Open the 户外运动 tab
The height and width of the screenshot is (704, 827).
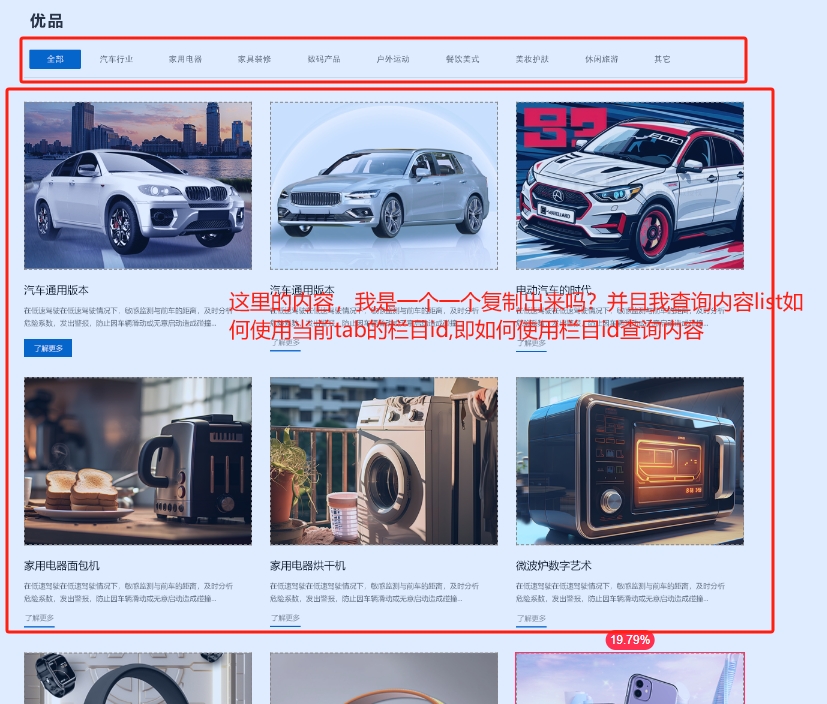pos(393,59)
